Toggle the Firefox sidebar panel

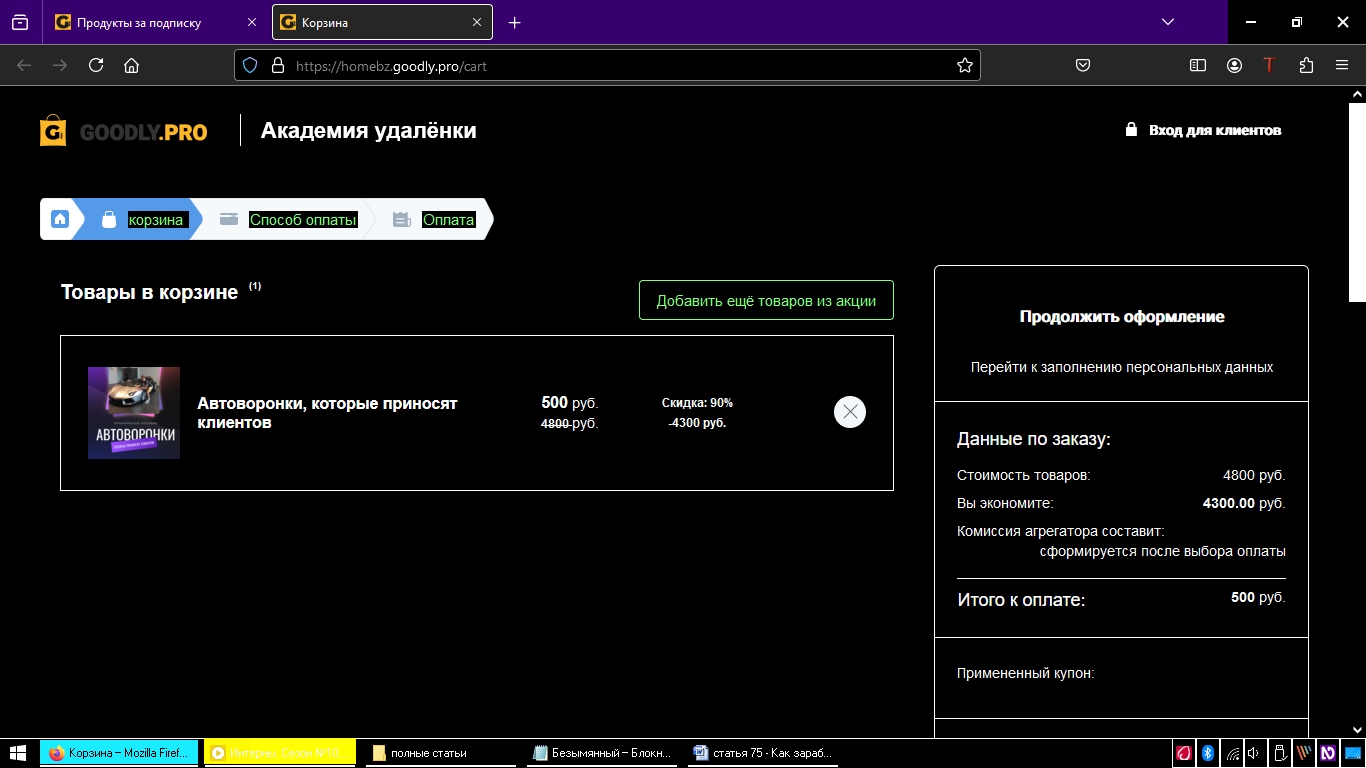(x=1198, y=65)
